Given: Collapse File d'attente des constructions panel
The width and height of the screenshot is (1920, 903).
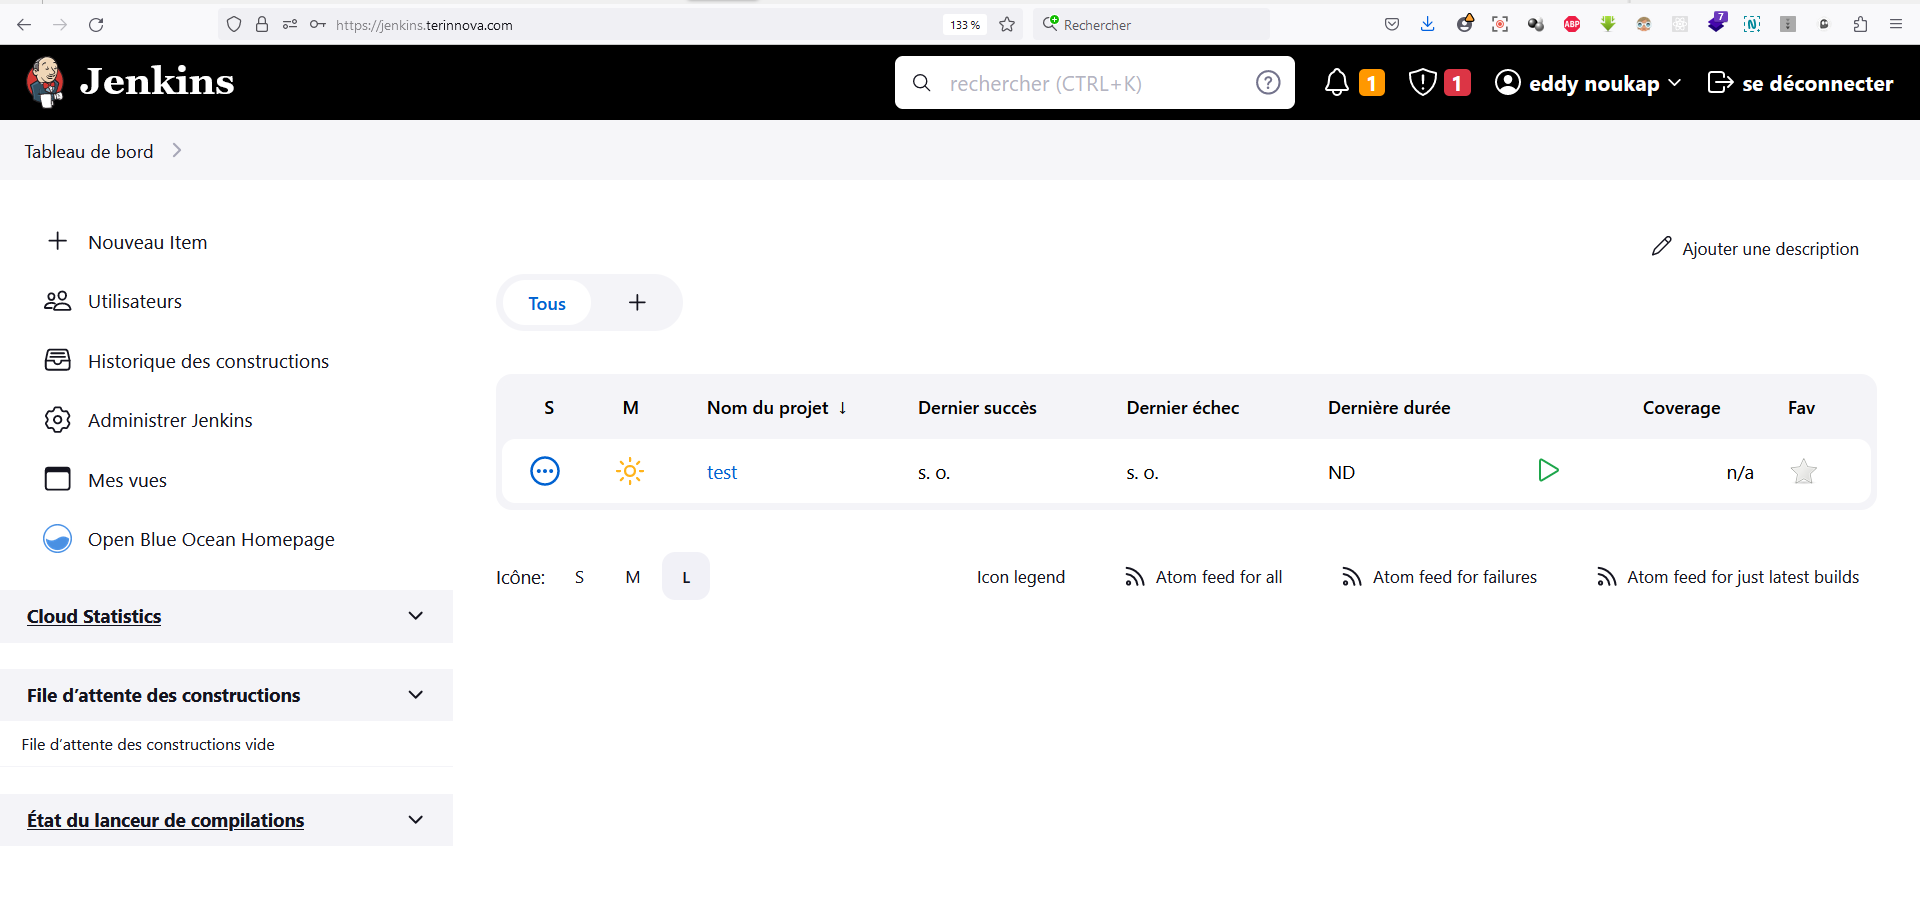Looking at the screenshot, I should 416,695.
